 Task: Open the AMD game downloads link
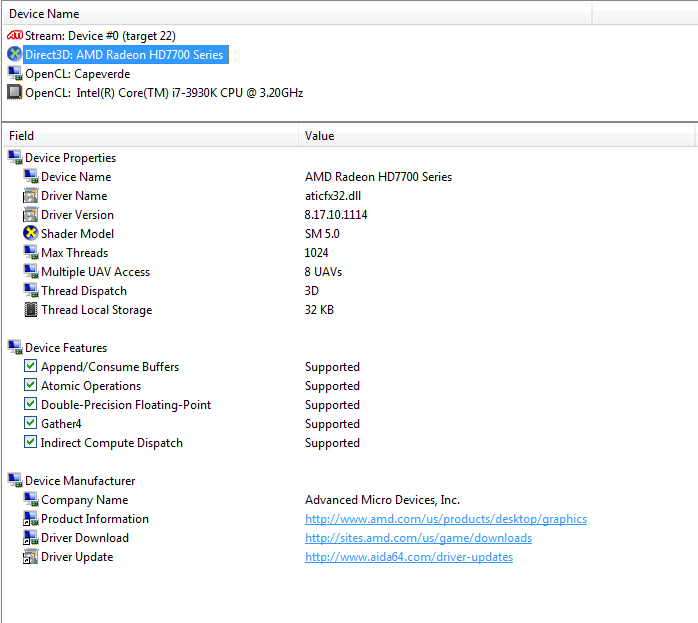click(x=418, y=538)
